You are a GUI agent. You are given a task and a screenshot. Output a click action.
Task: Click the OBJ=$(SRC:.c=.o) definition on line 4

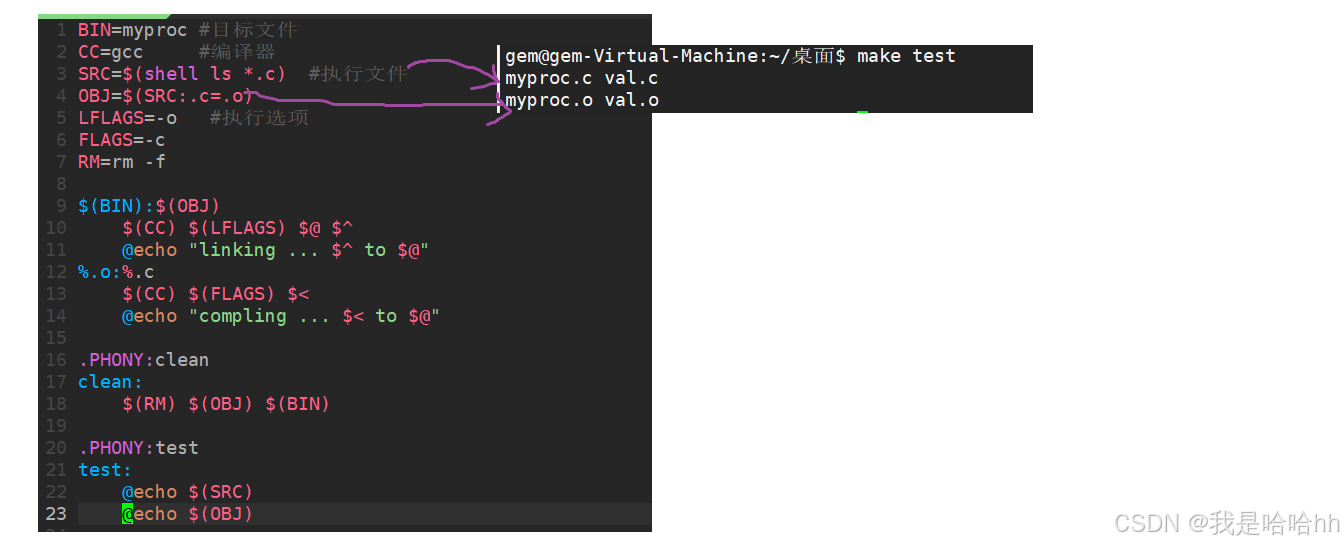(166, 96)
